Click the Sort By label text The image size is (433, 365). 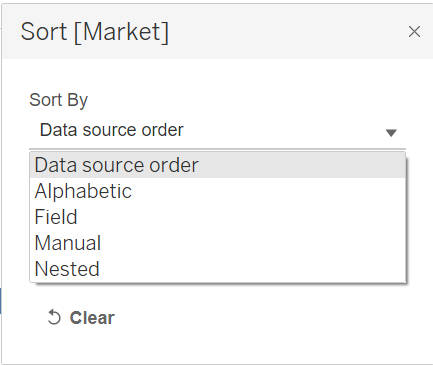tap(59, 100)
